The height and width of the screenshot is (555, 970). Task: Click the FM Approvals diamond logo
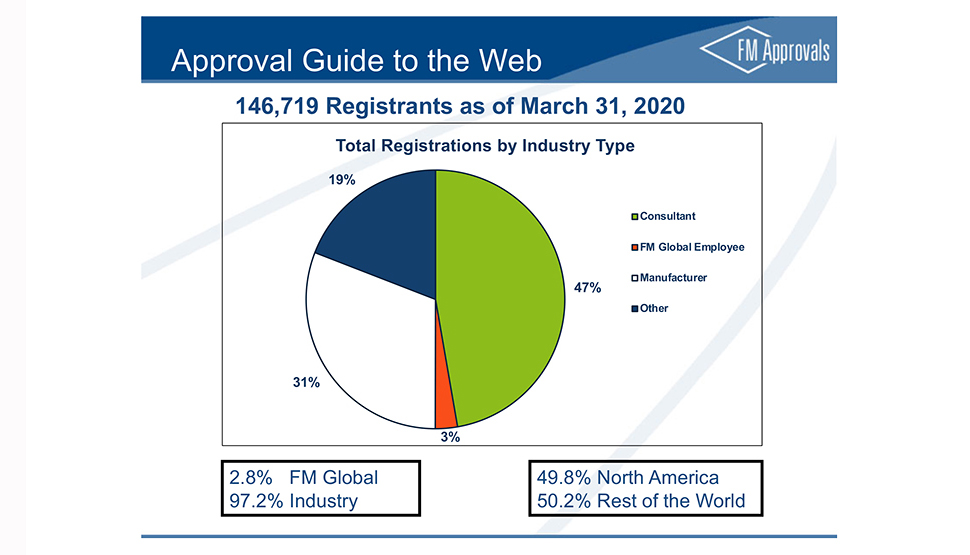tap(765, 50)
